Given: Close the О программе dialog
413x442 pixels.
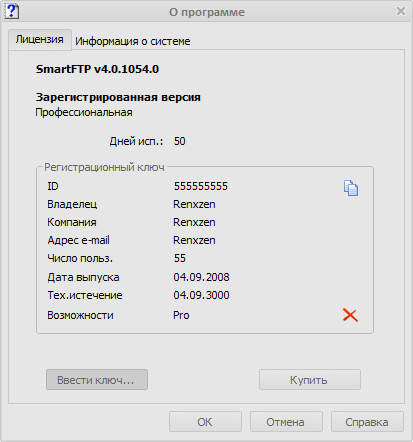Looking at the screenshot, I should (x=401, y=11).
